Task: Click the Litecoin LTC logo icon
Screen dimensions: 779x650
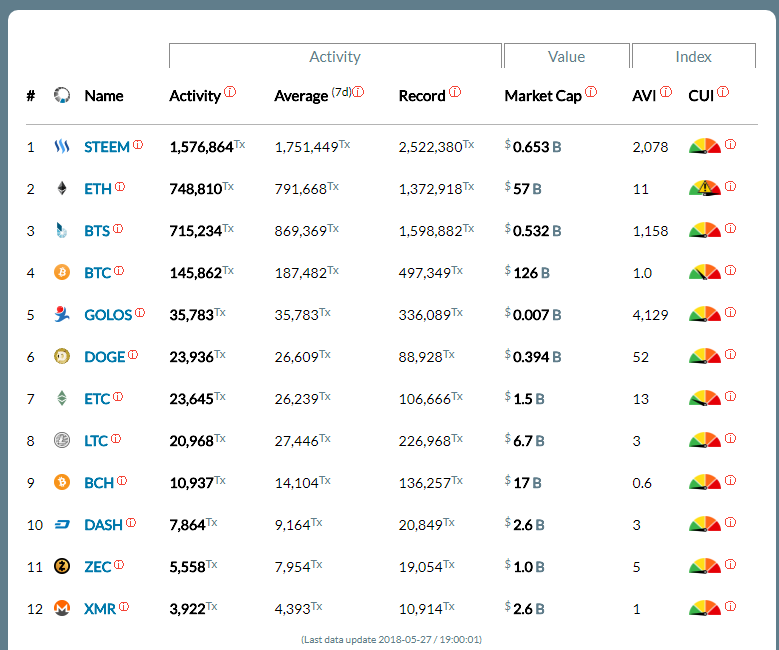Action: (62, 440)
